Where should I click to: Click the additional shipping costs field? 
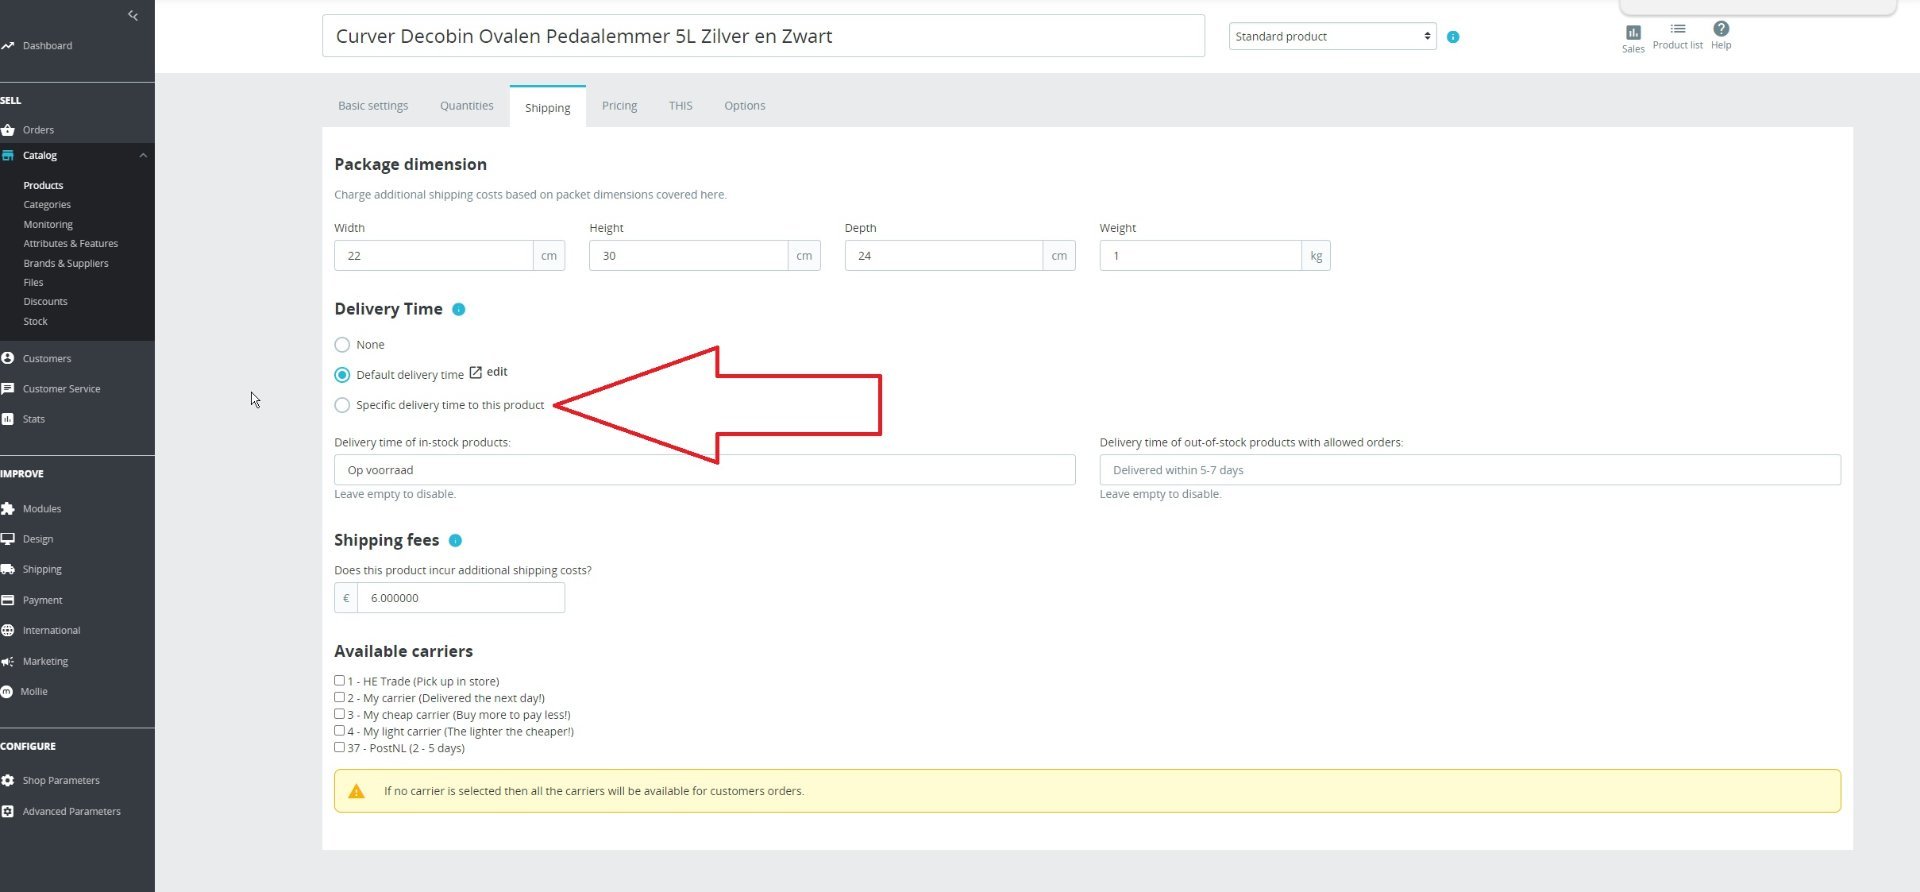point(461,598)
